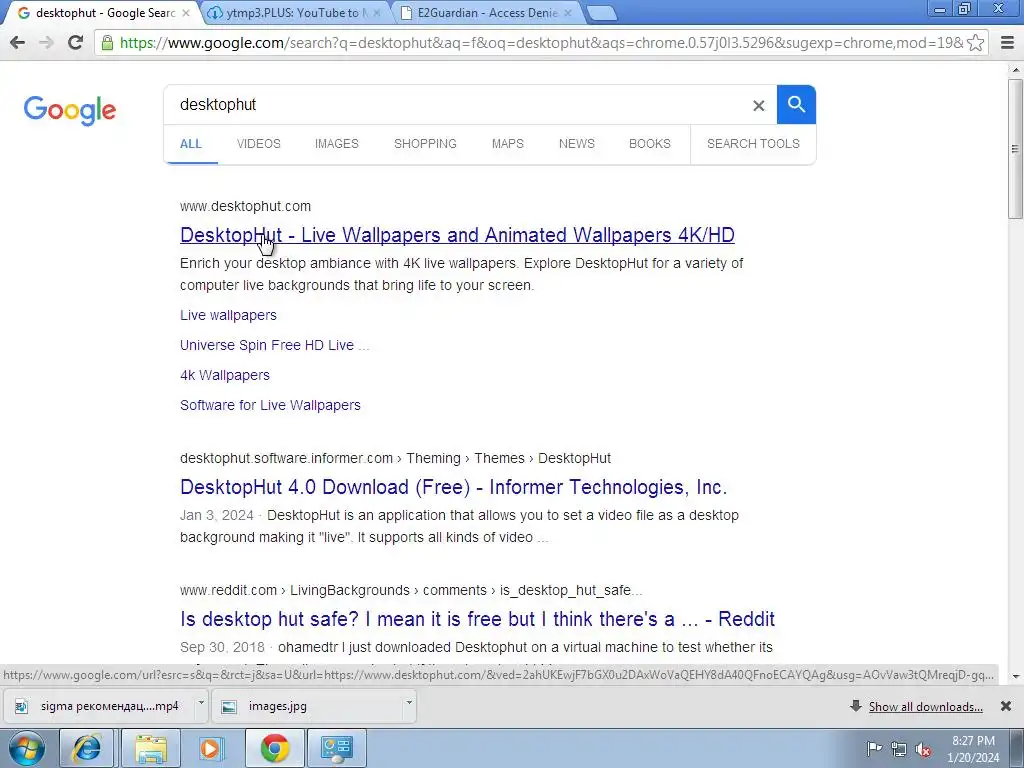The image size is (1024, 768).
Task: Select the VIDEOS search filter
Action: tap(259, 144)
